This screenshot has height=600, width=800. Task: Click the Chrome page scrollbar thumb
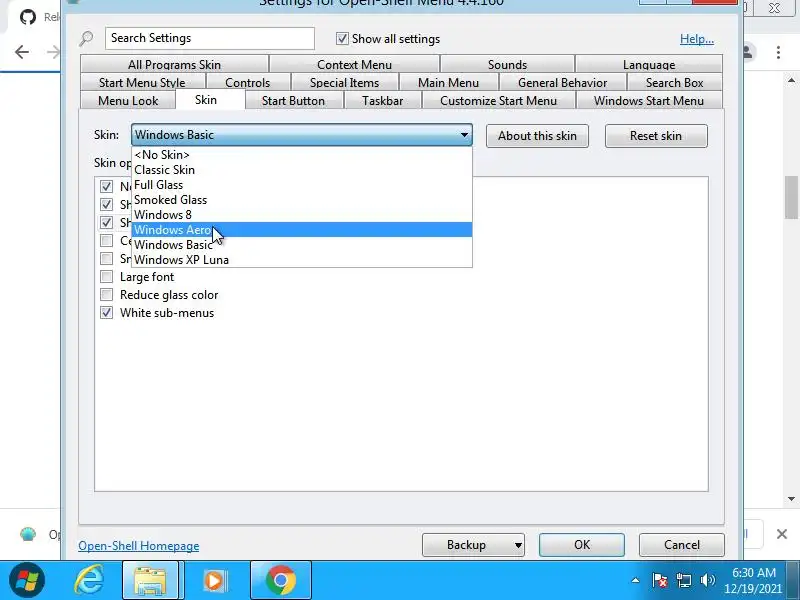[x=791, y=197]
